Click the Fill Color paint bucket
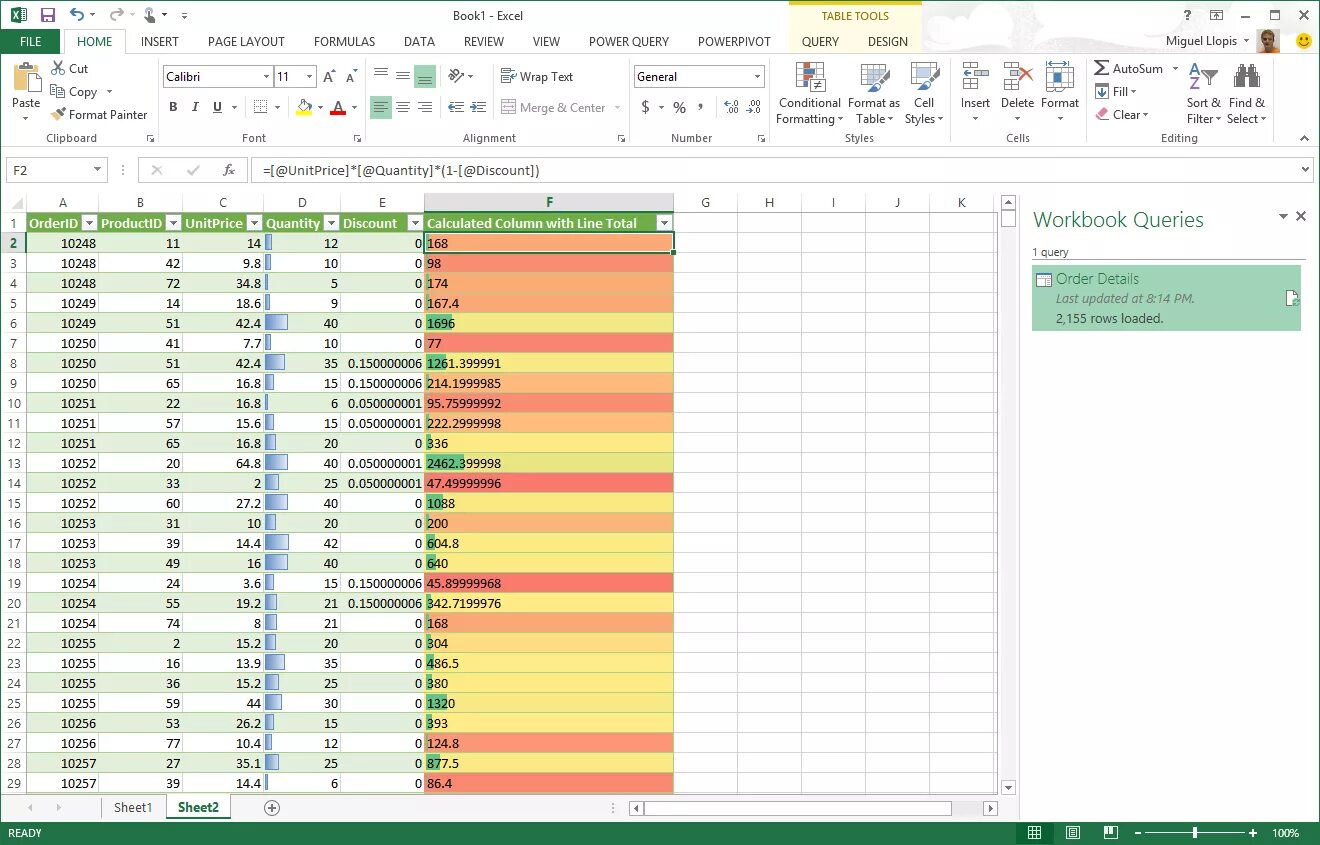Screen dimensions: 1320x845 click(305, 107)
